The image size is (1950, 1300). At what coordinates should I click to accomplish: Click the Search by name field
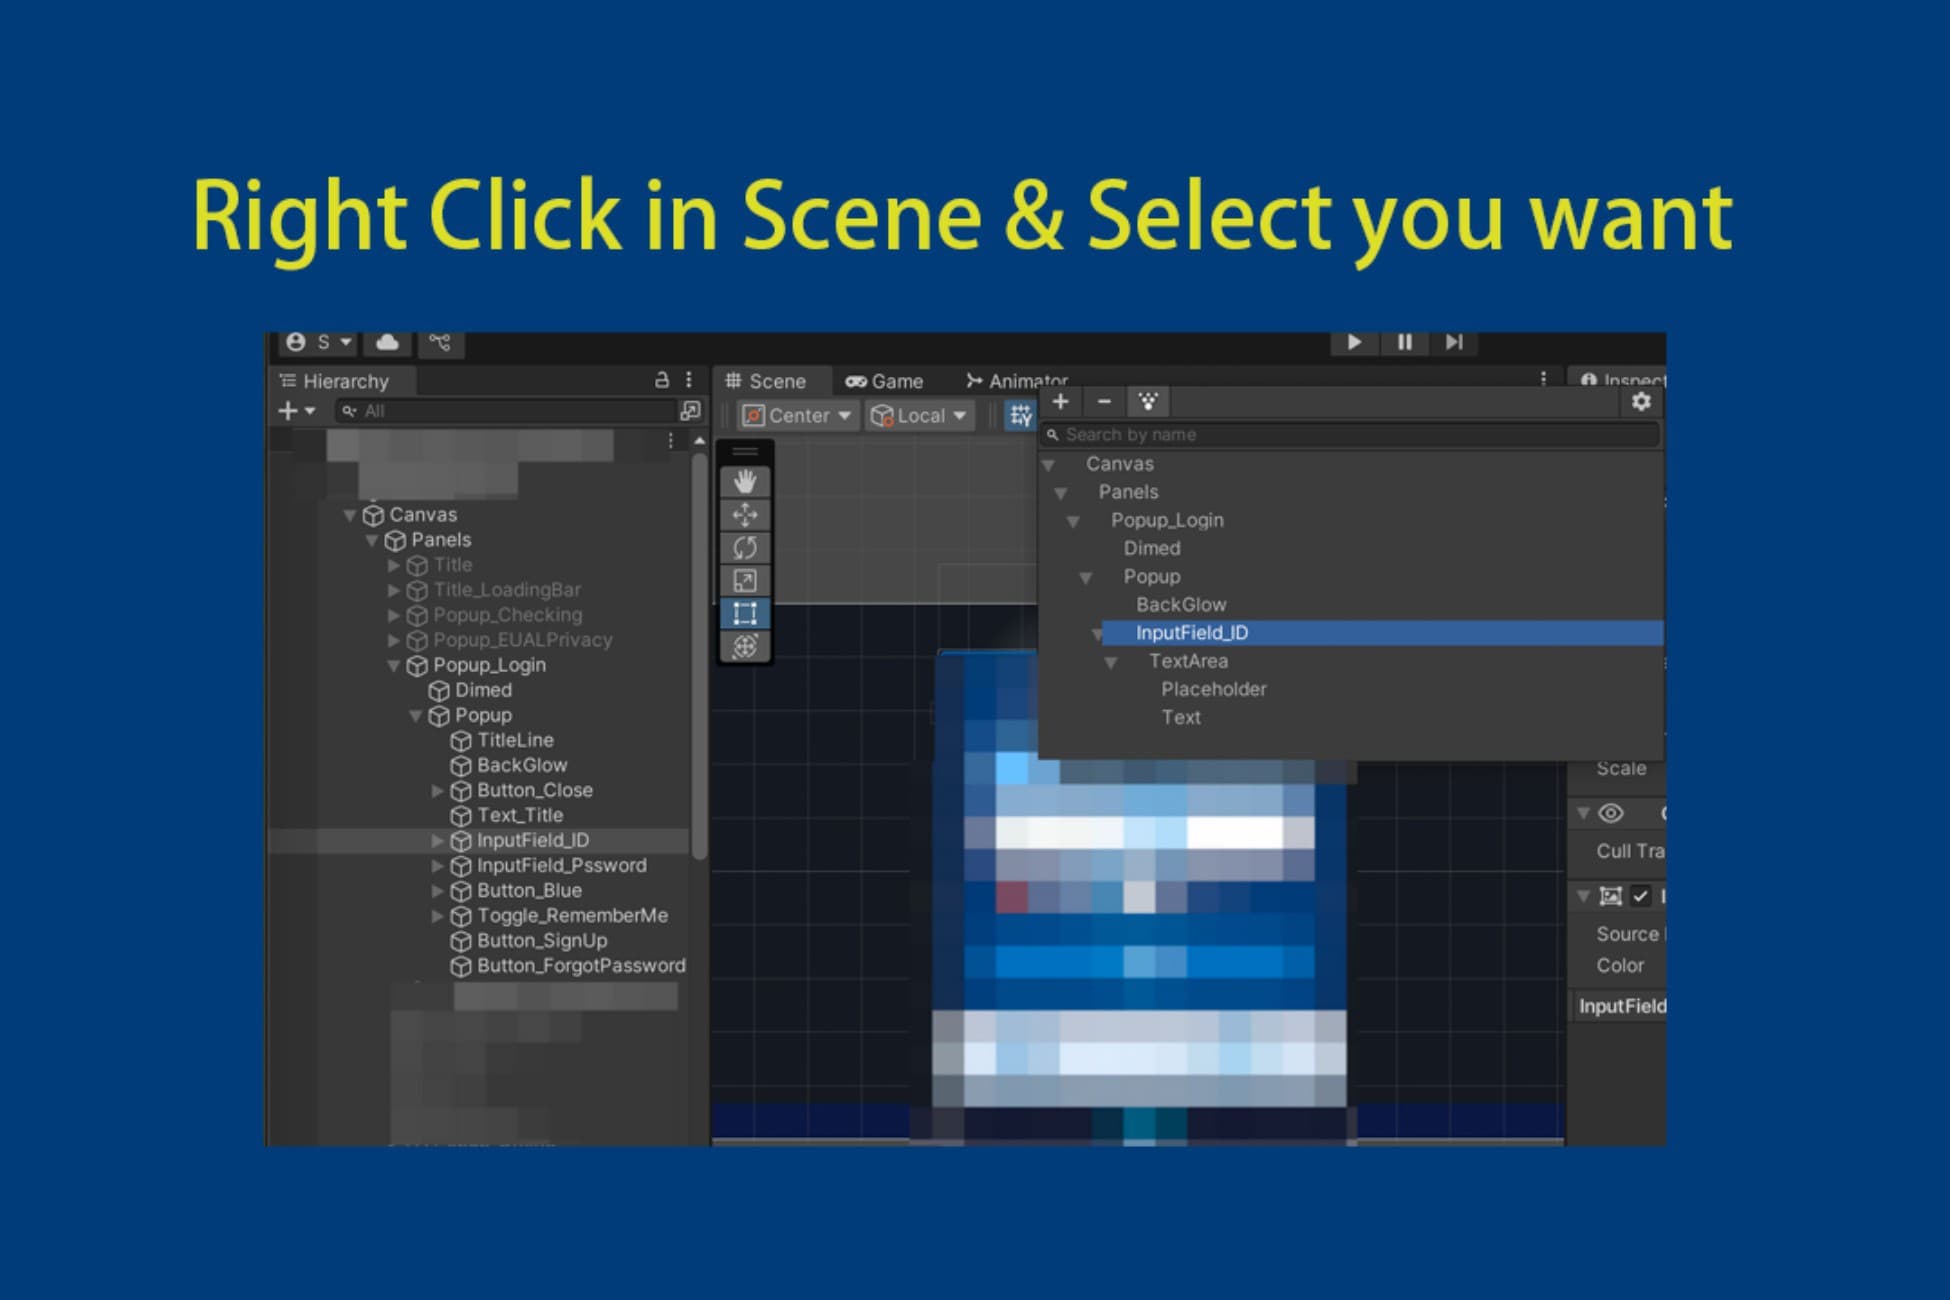coord(1350,435)
